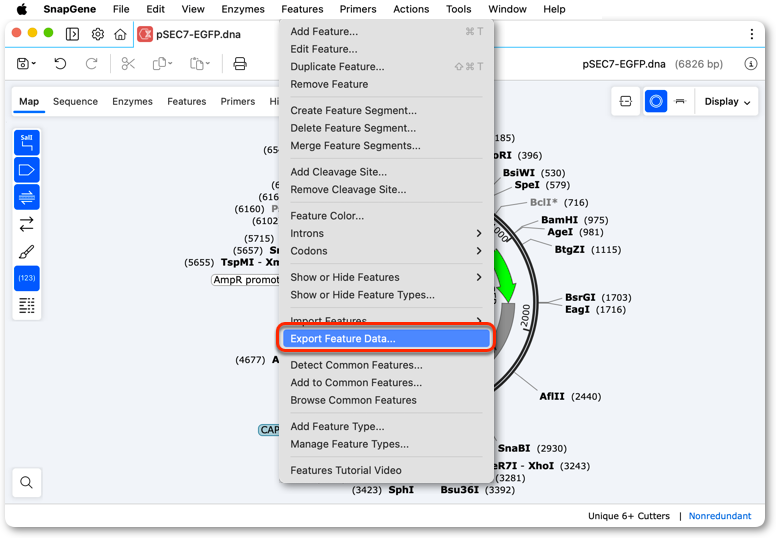Choose Manage Feature Types entry
The height and width of the screenshot is (538, 776).
point(386,444)
